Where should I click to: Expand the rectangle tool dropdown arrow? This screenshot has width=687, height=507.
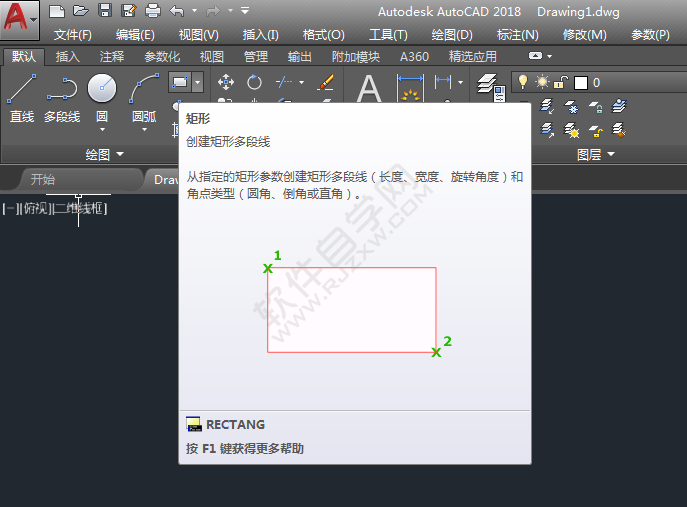[x=198, y=82]
